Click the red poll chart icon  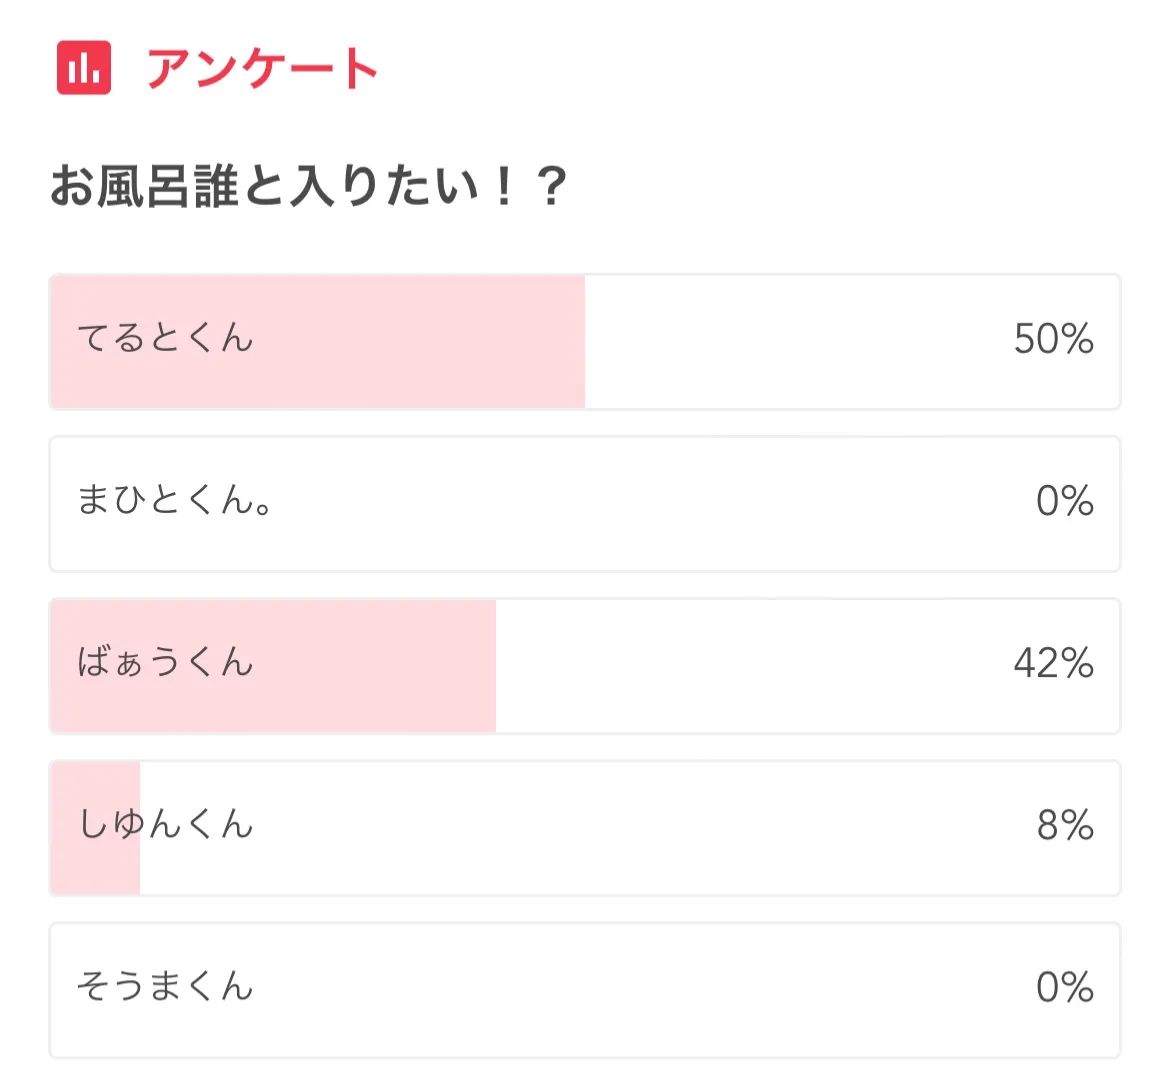(x=84, y=68)
